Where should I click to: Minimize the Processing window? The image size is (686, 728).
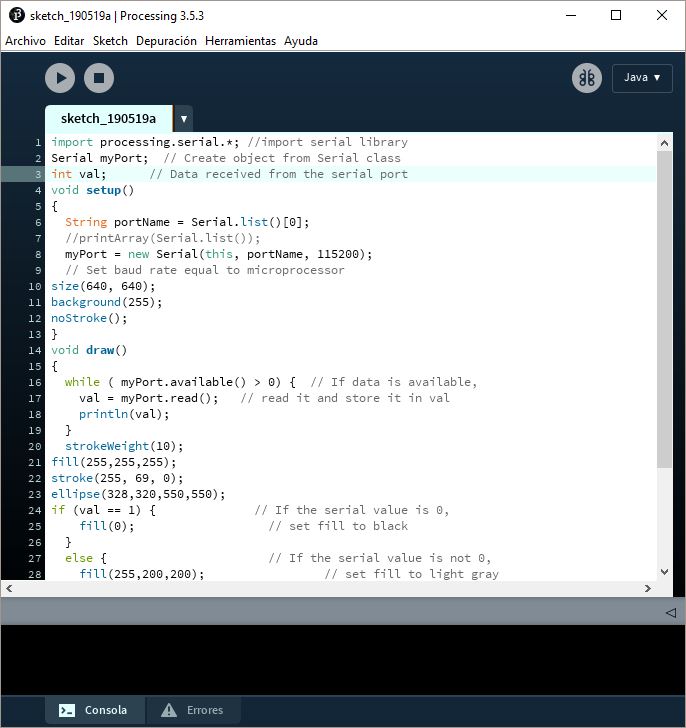point(571,15)
